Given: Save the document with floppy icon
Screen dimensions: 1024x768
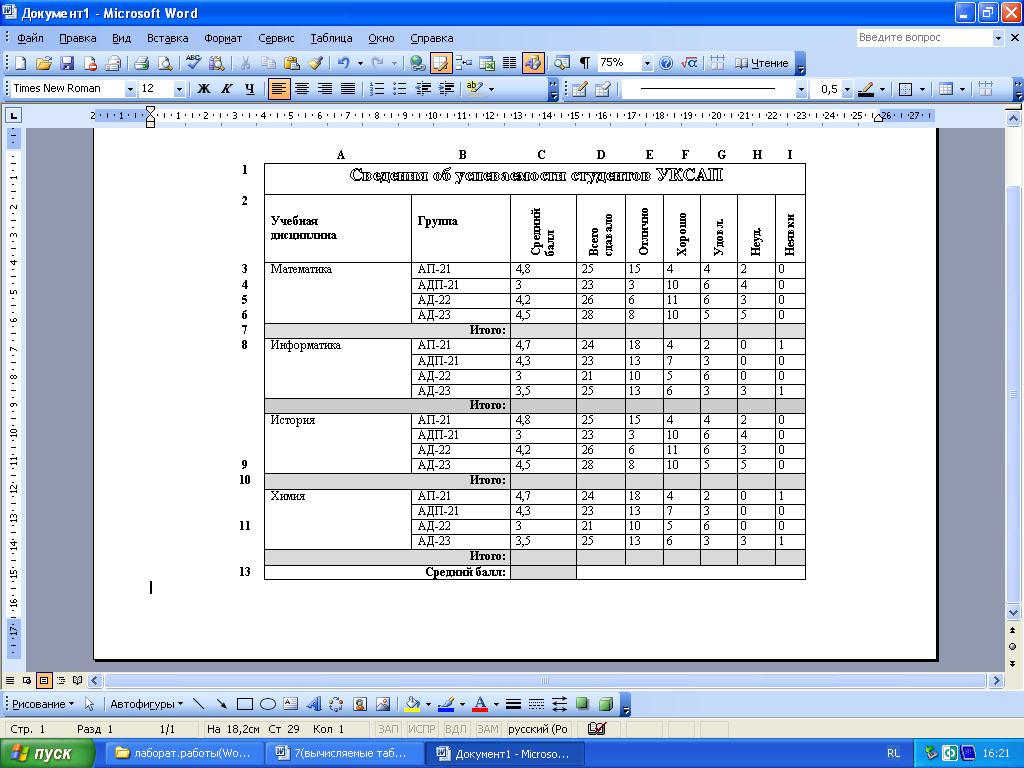Looking at the screenshot, I should click(x=67, y=63).
